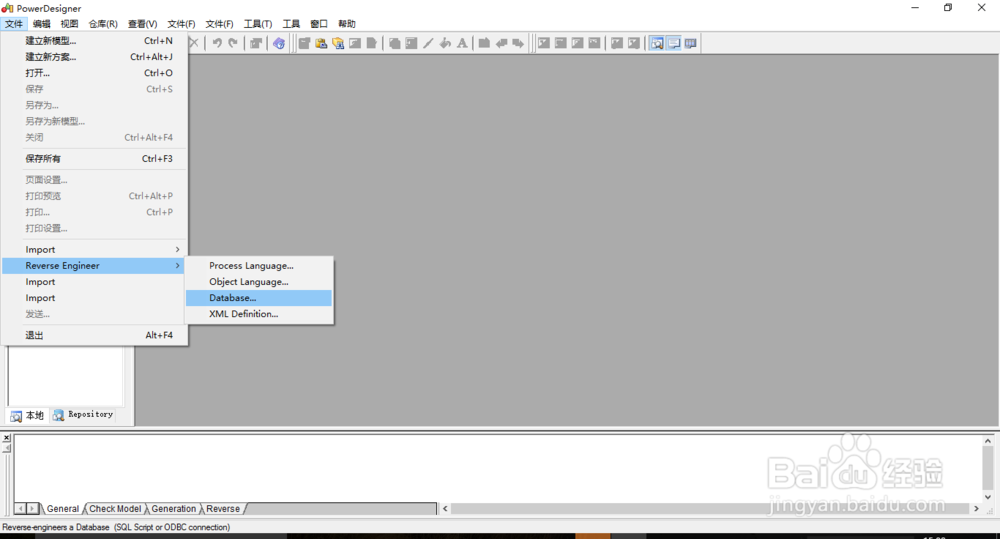Click the left-pointing arrow toolbar icon

[501, 43]
